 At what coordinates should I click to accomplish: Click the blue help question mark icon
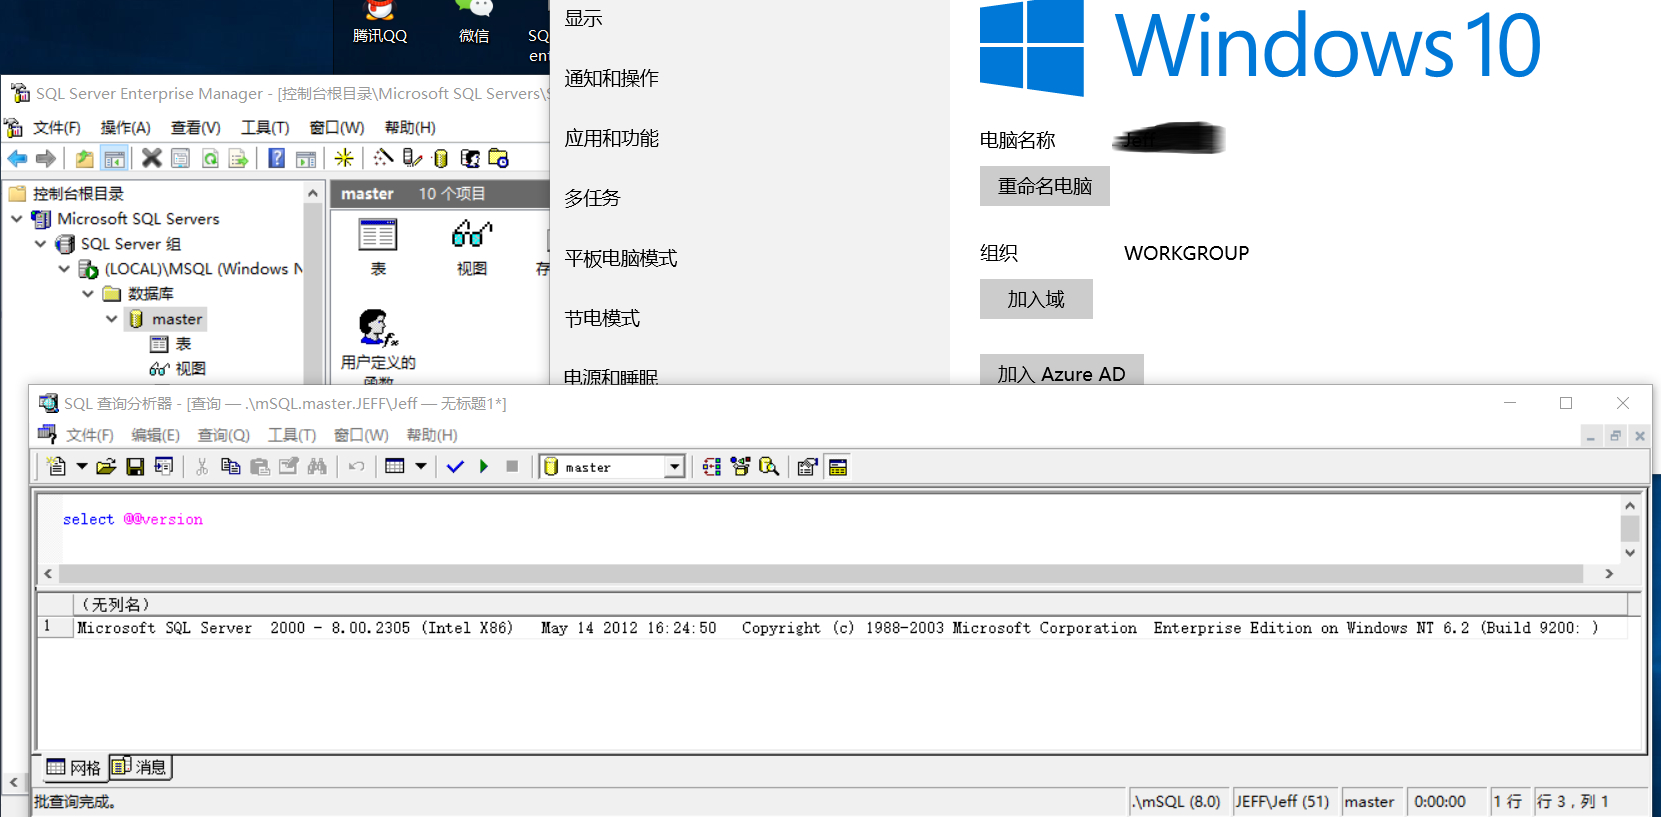pyautogui.click(x=277, y=158)
